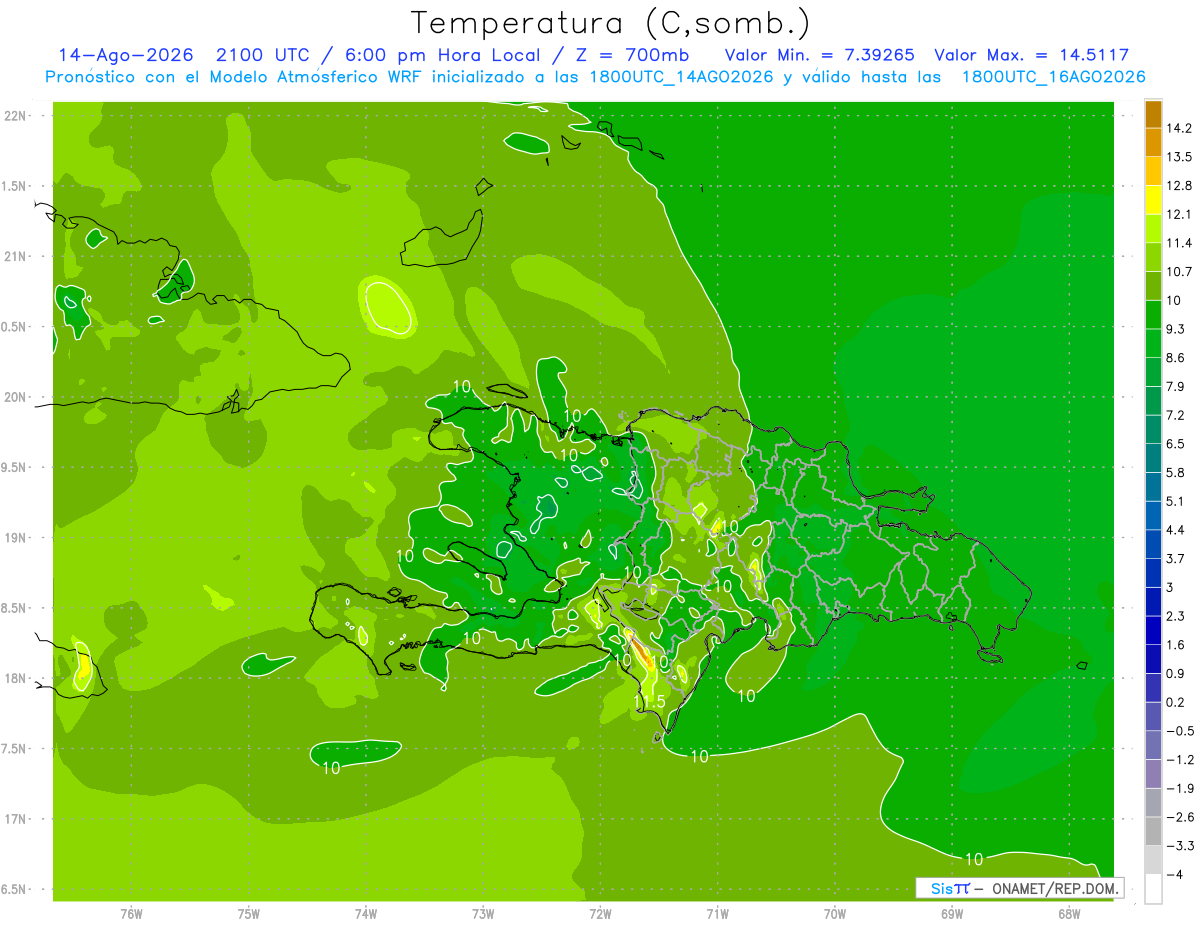
Task: Pick the orange legend swatch above 14.2
Action: point(1153,114)
